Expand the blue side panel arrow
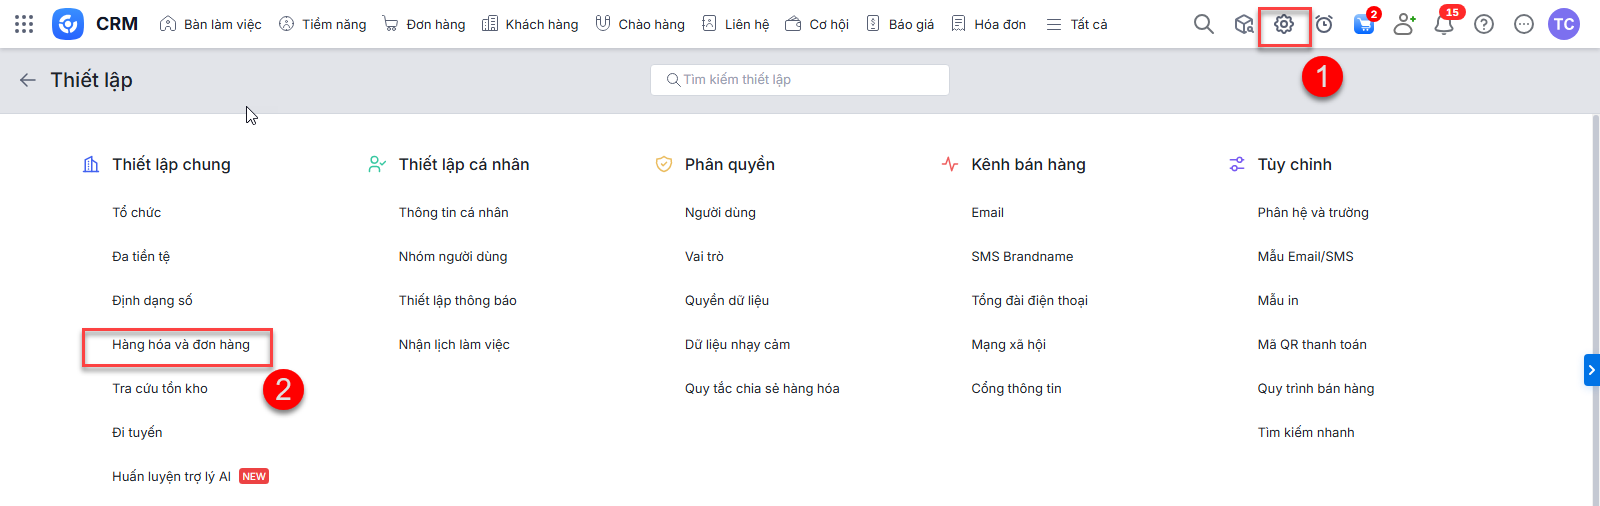 click(1591, 370)
